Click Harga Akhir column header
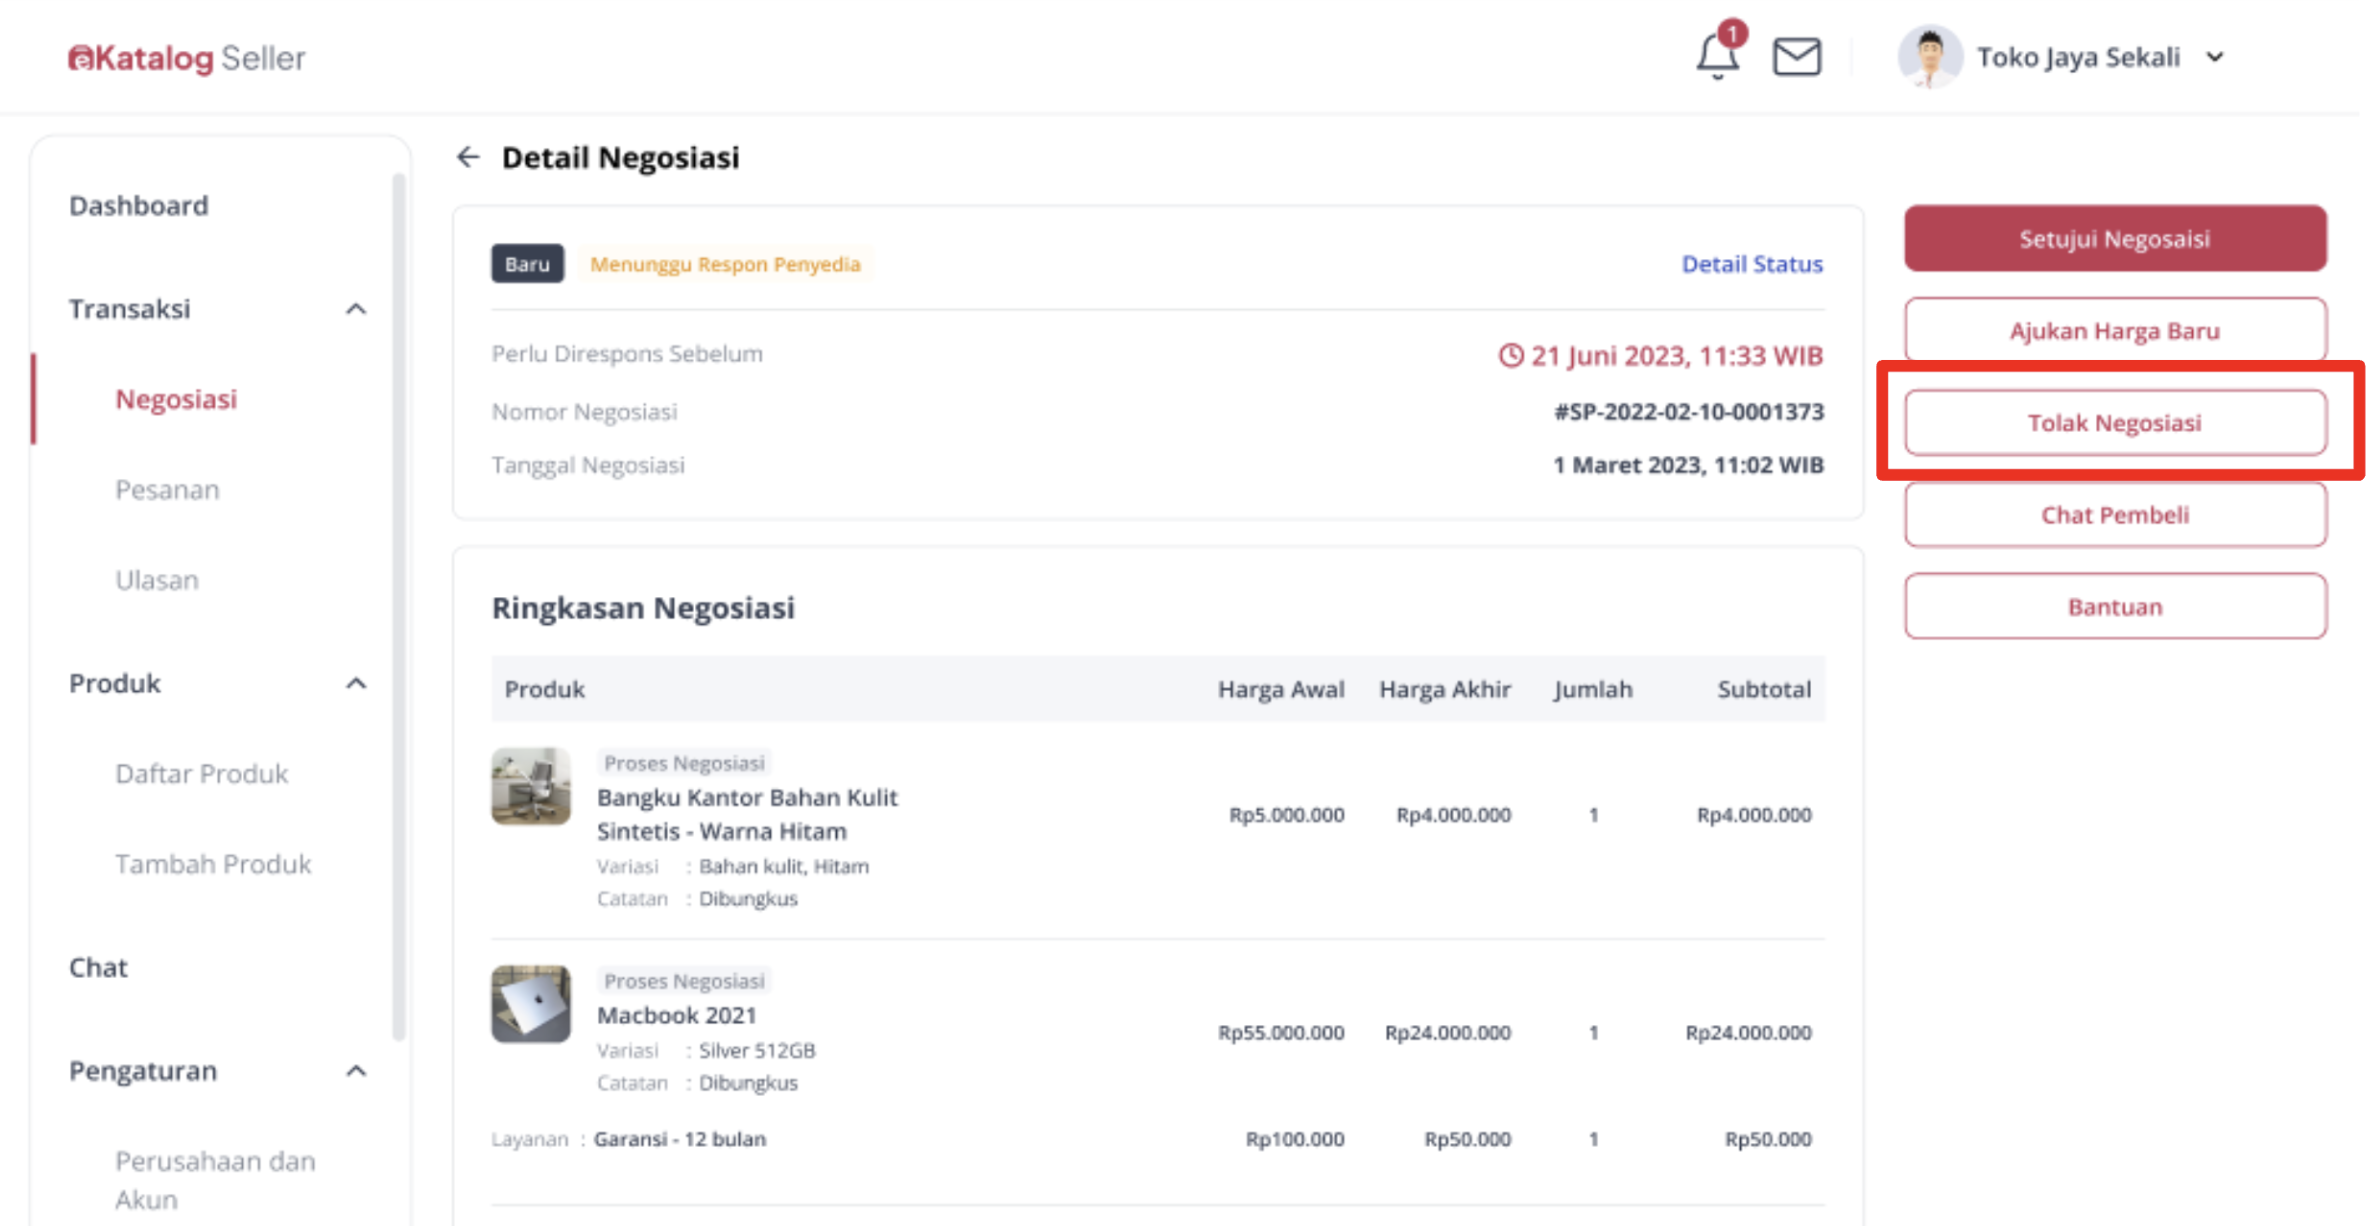Viewport: 2370px width, 1226px height. pos(1445,689)
